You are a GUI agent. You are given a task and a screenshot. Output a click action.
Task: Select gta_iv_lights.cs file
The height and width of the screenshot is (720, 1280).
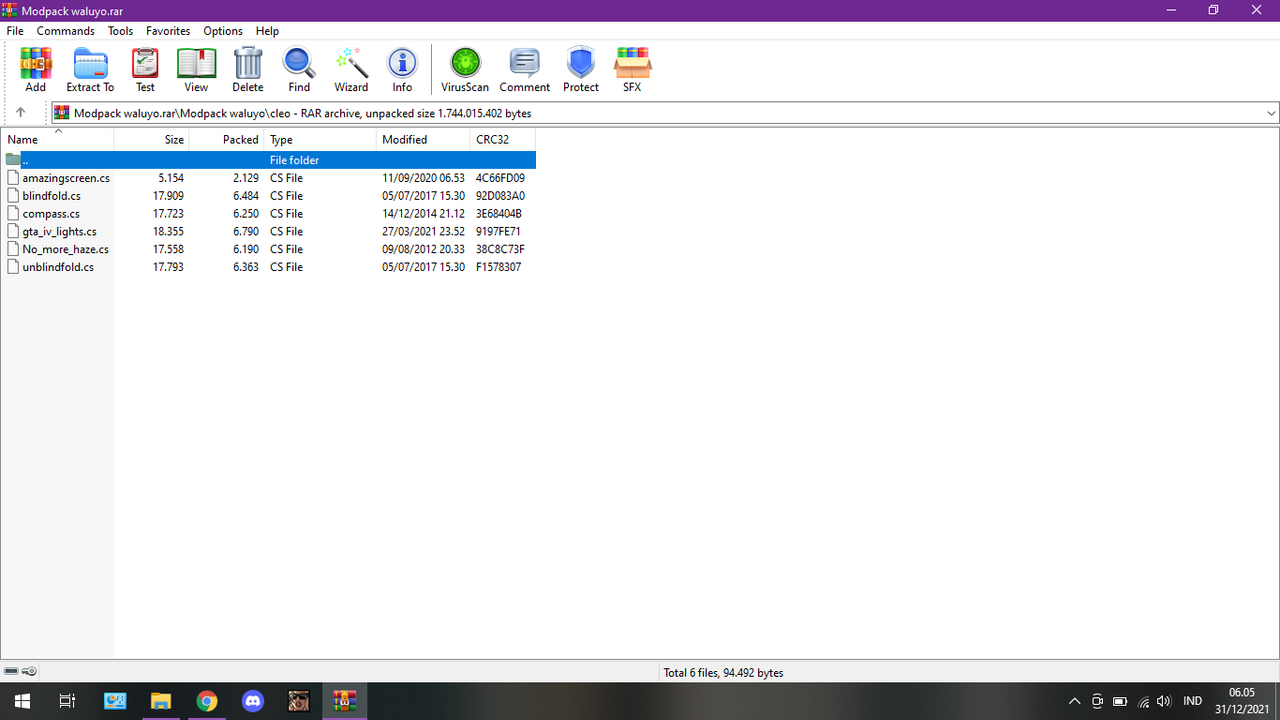(60, 232)
